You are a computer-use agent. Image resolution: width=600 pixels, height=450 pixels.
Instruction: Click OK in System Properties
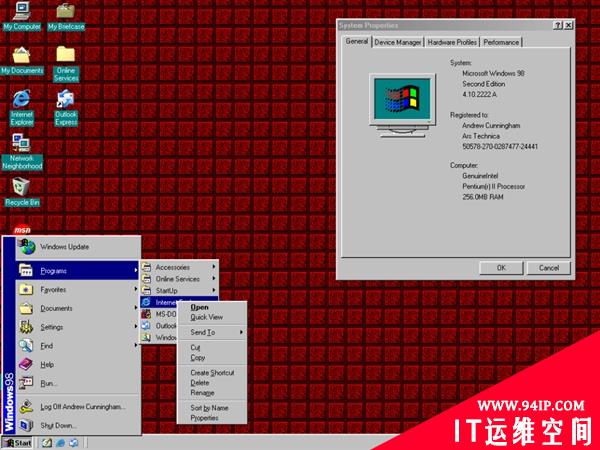tap(501, 268)
